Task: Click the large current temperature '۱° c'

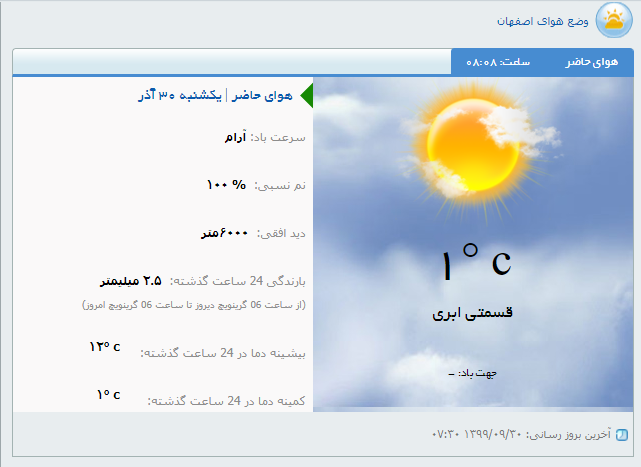Action: (477, 261)
